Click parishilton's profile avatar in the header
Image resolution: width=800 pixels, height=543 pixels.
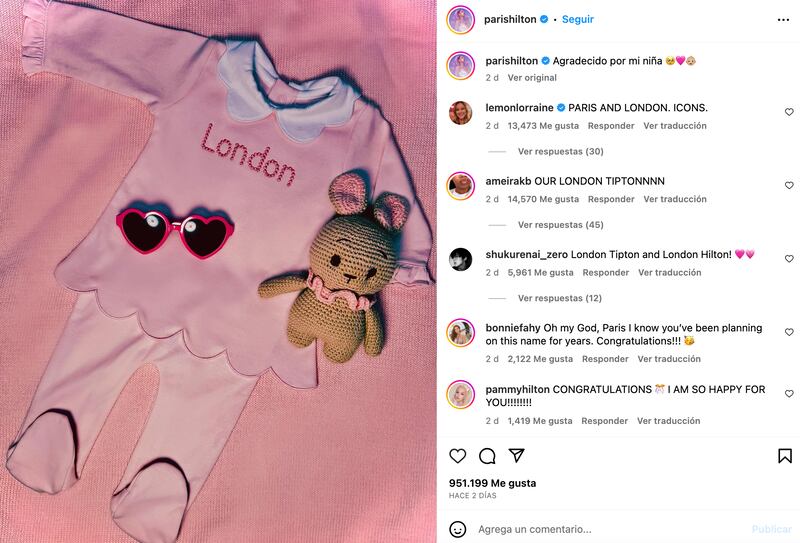[461, 20]
